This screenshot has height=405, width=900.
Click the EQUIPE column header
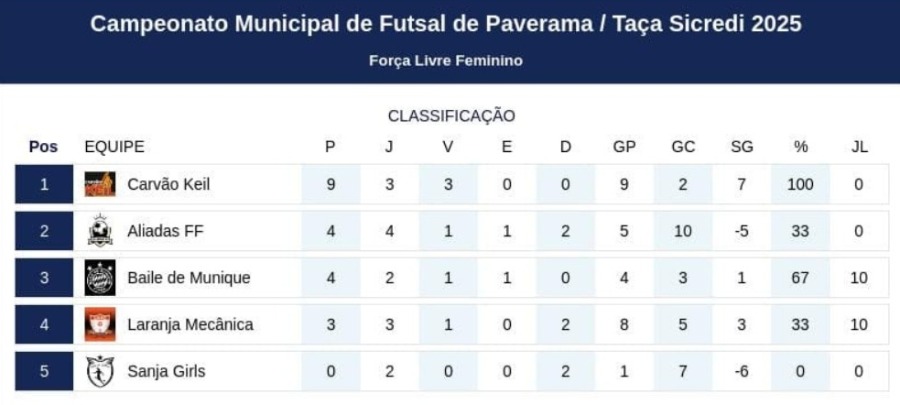click(x=114, y=147)
